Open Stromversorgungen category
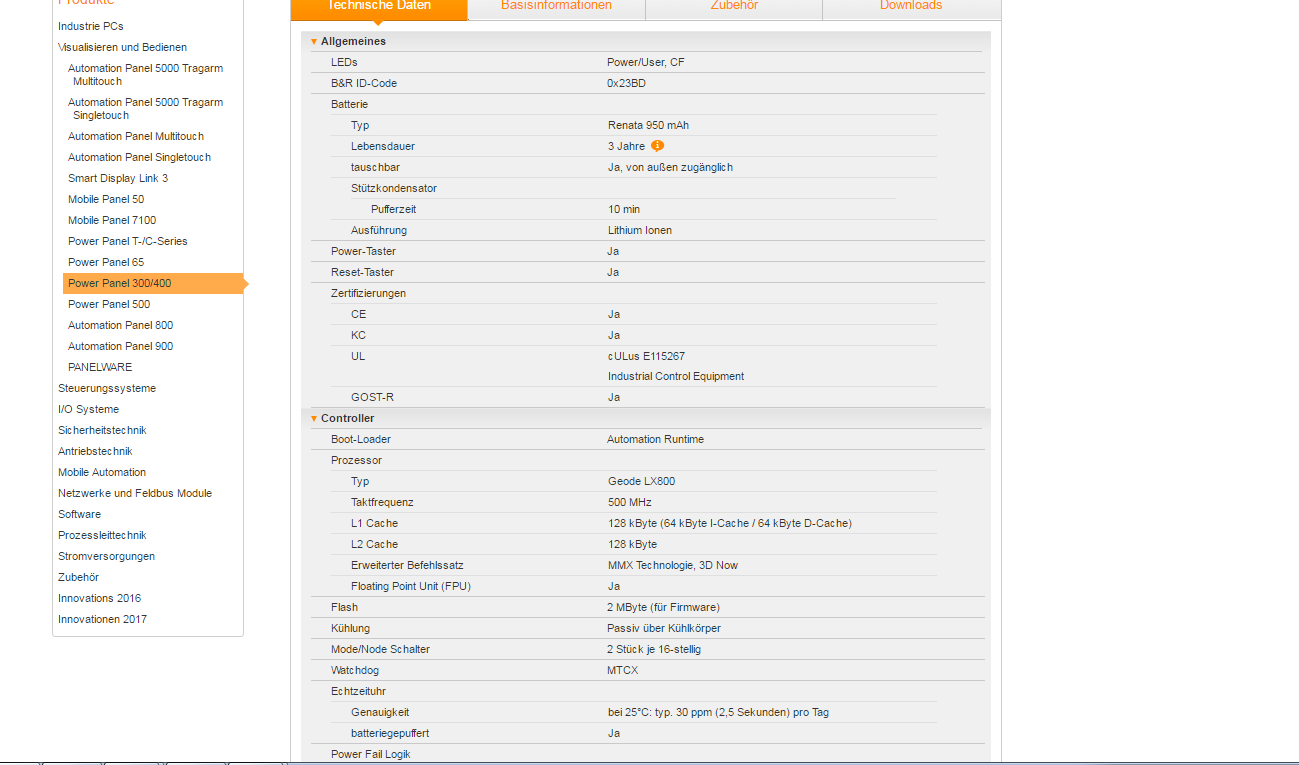The width and height of the screenshot is (1299, 765). click(x=106, y=556)
